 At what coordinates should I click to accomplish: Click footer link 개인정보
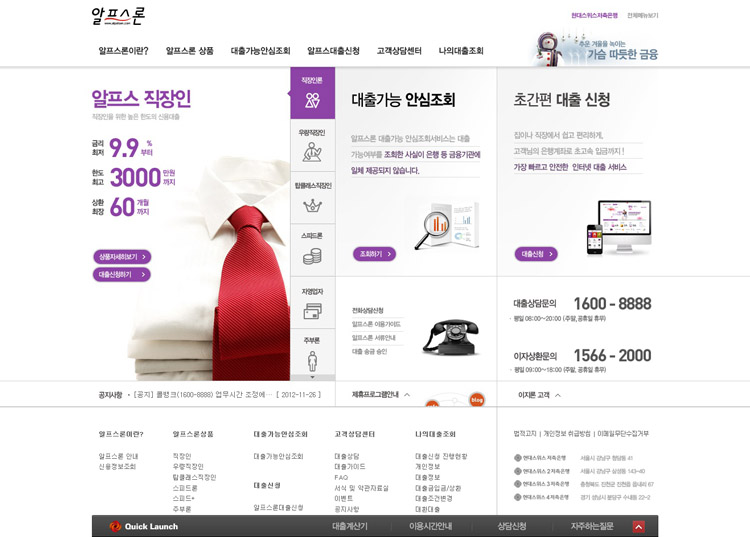point(427,467)
